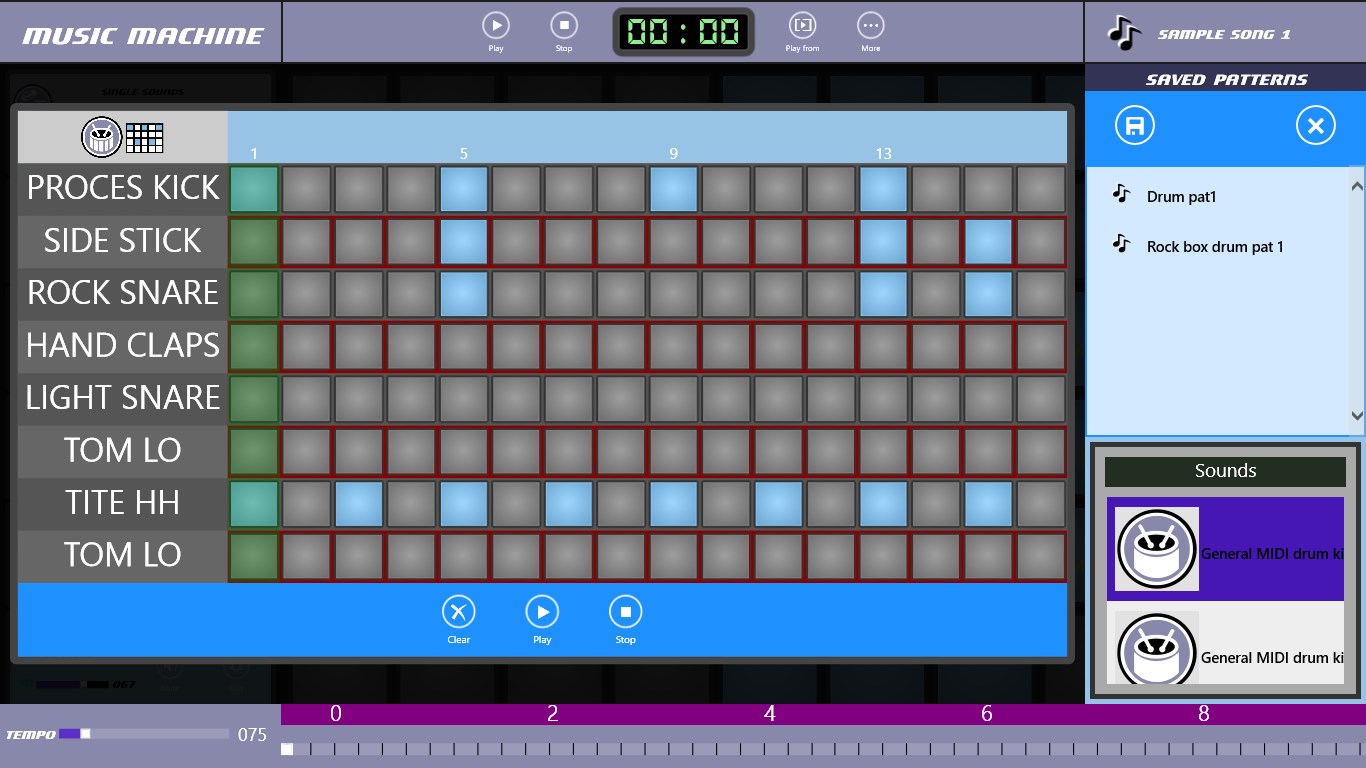Turn off step 3 on TITE HH row
The width and height of the screenshot is (1366, 768).
(x=359, y=503)
